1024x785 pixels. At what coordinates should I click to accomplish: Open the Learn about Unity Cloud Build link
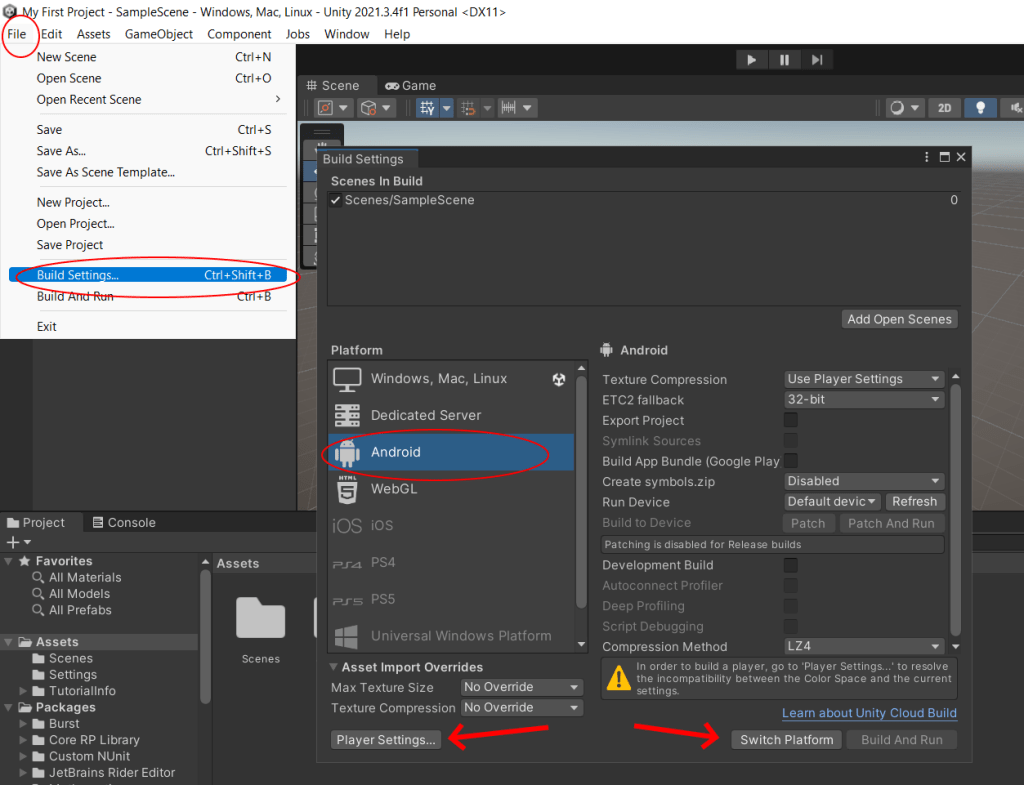point(869,713)
